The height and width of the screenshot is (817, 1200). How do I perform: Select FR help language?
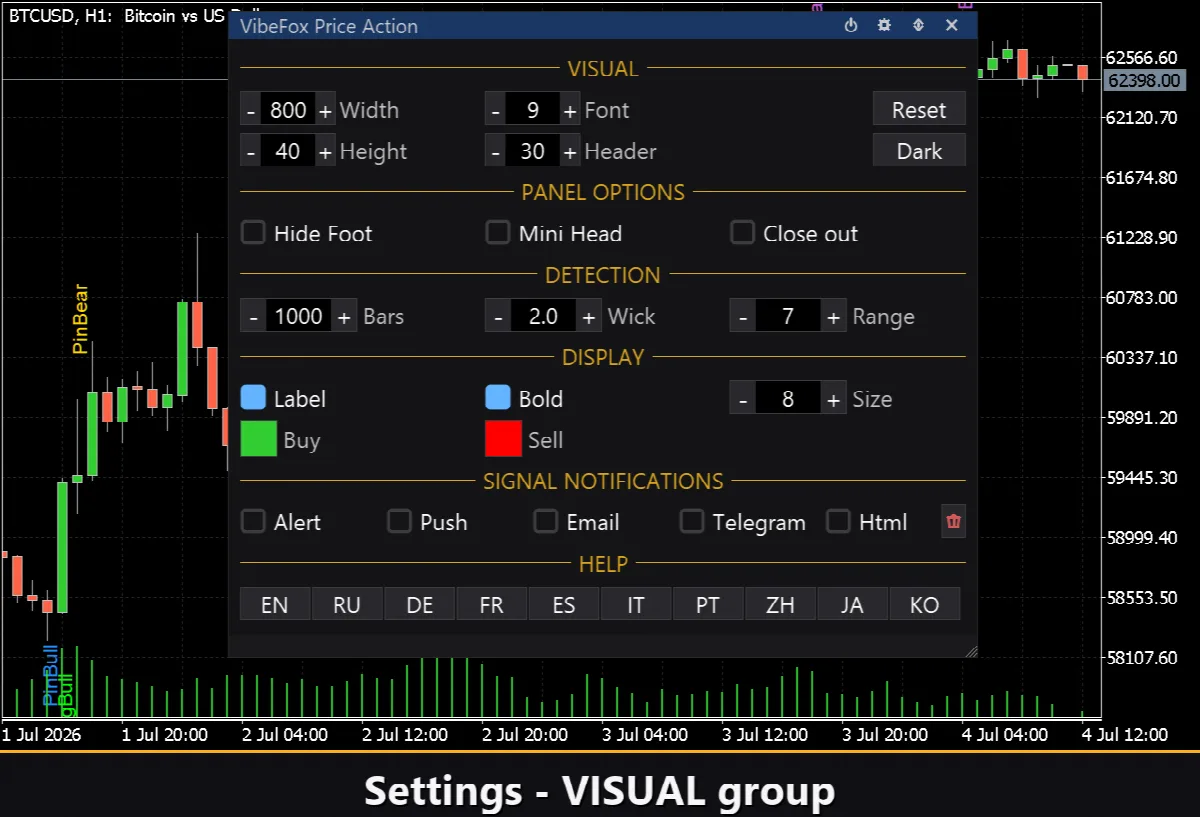[492, 605]
